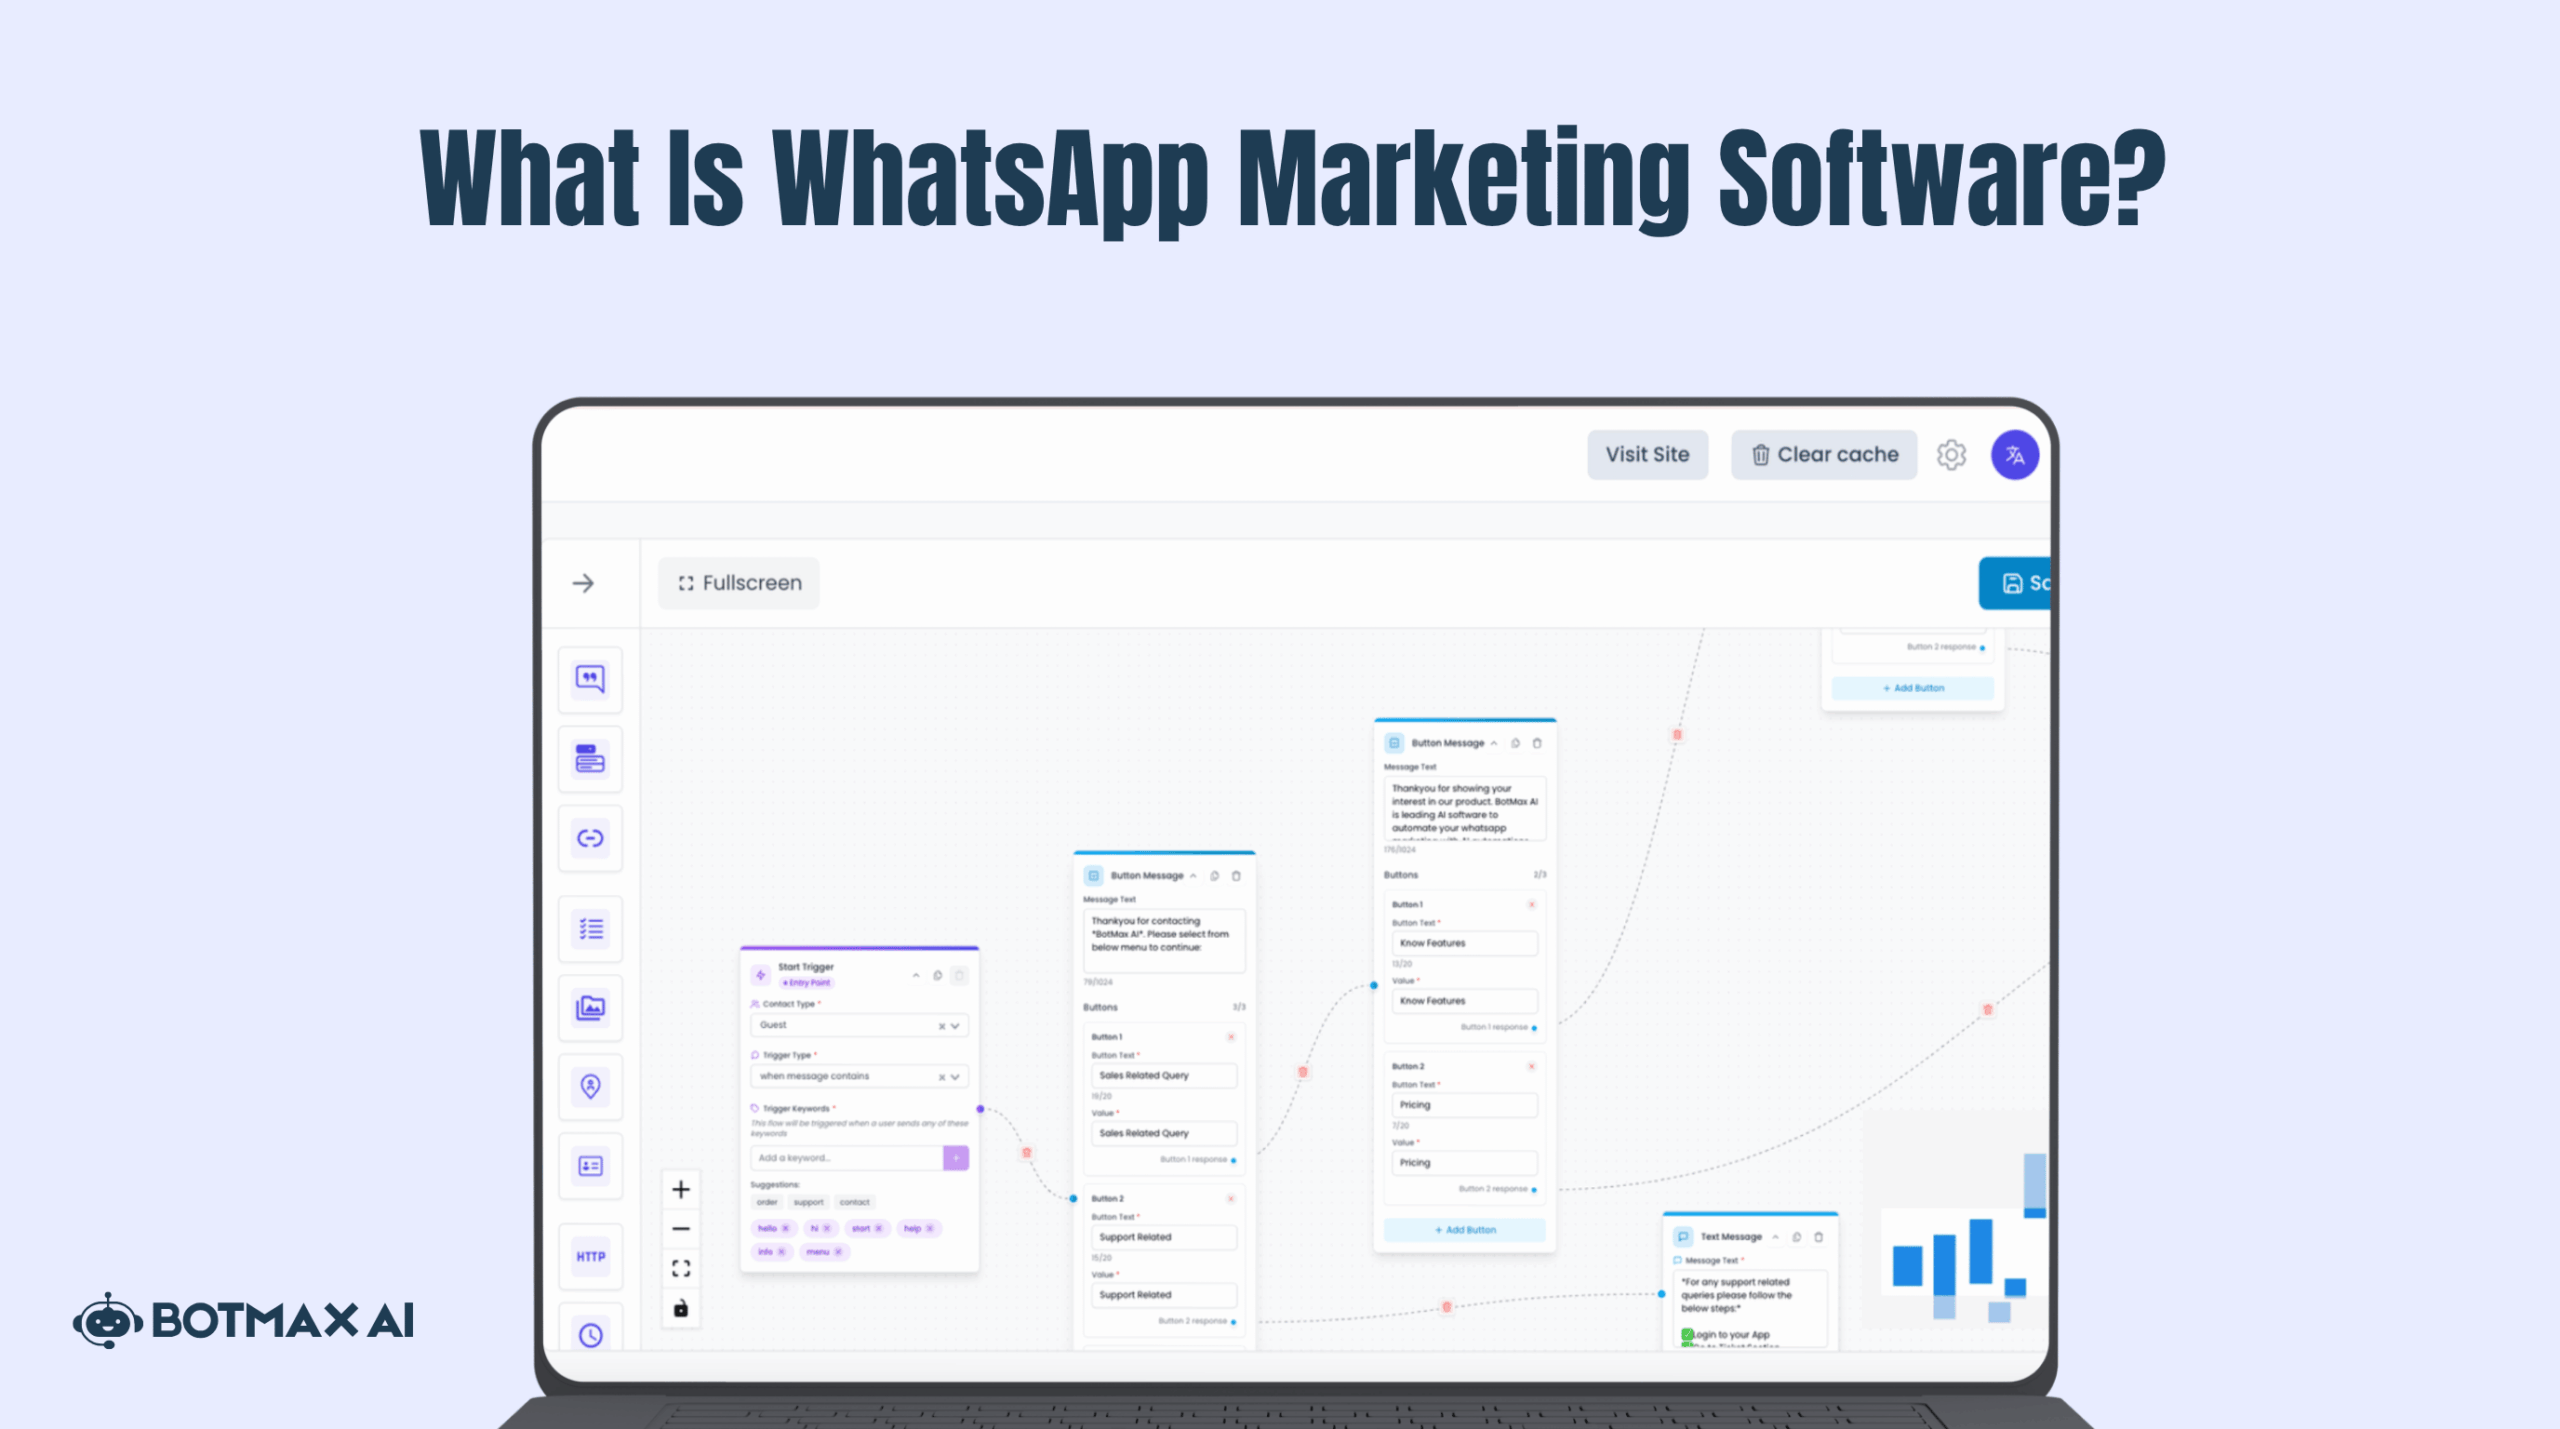This screenshot has height=1429, width=2560.
Task: Collapse the Start Trigger node with its chevron
Action: click(916, 975)
